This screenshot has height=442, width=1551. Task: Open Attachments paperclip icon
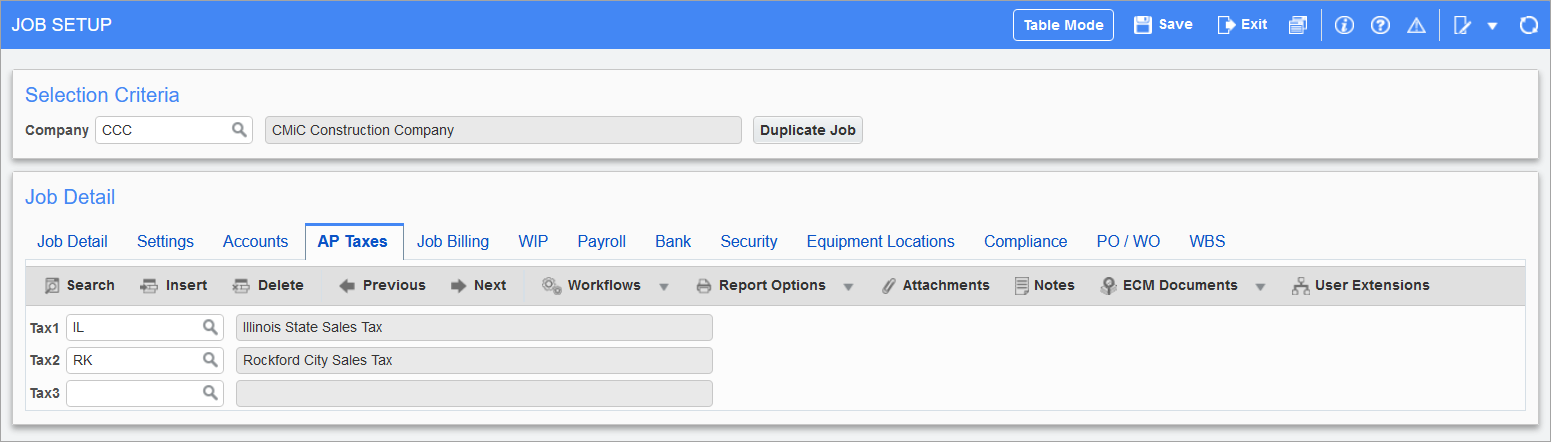click(888, 286)
